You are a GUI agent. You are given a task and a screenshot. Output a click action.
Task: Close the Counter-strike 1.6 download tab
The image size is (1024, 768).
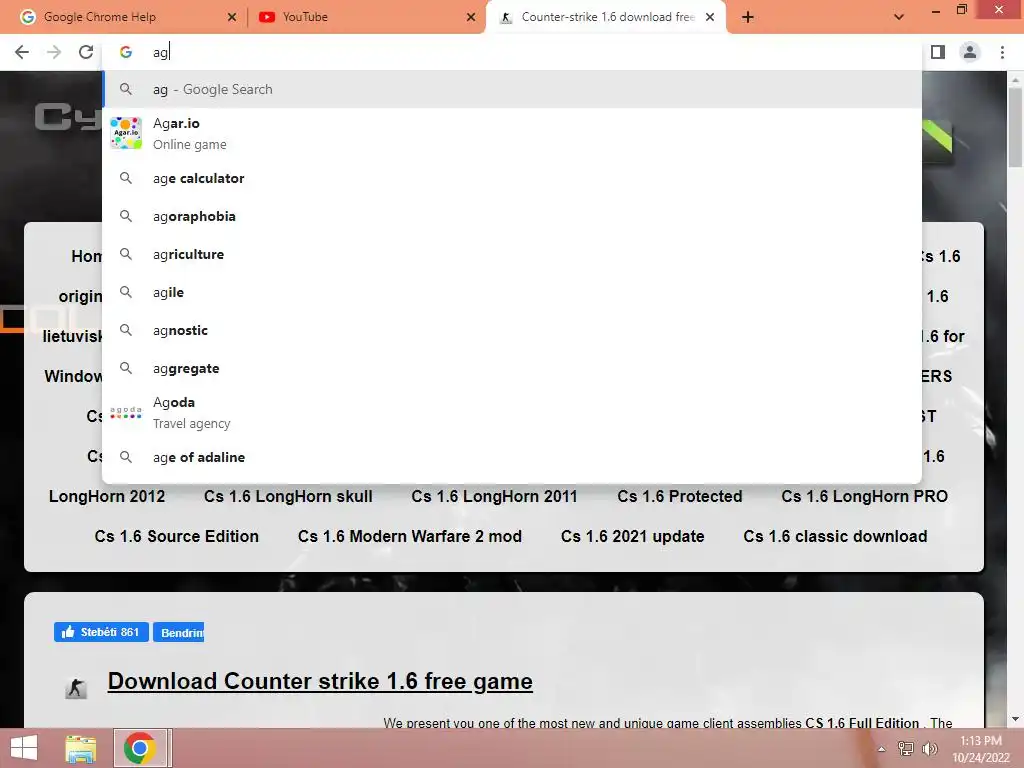tap(710, 18)
